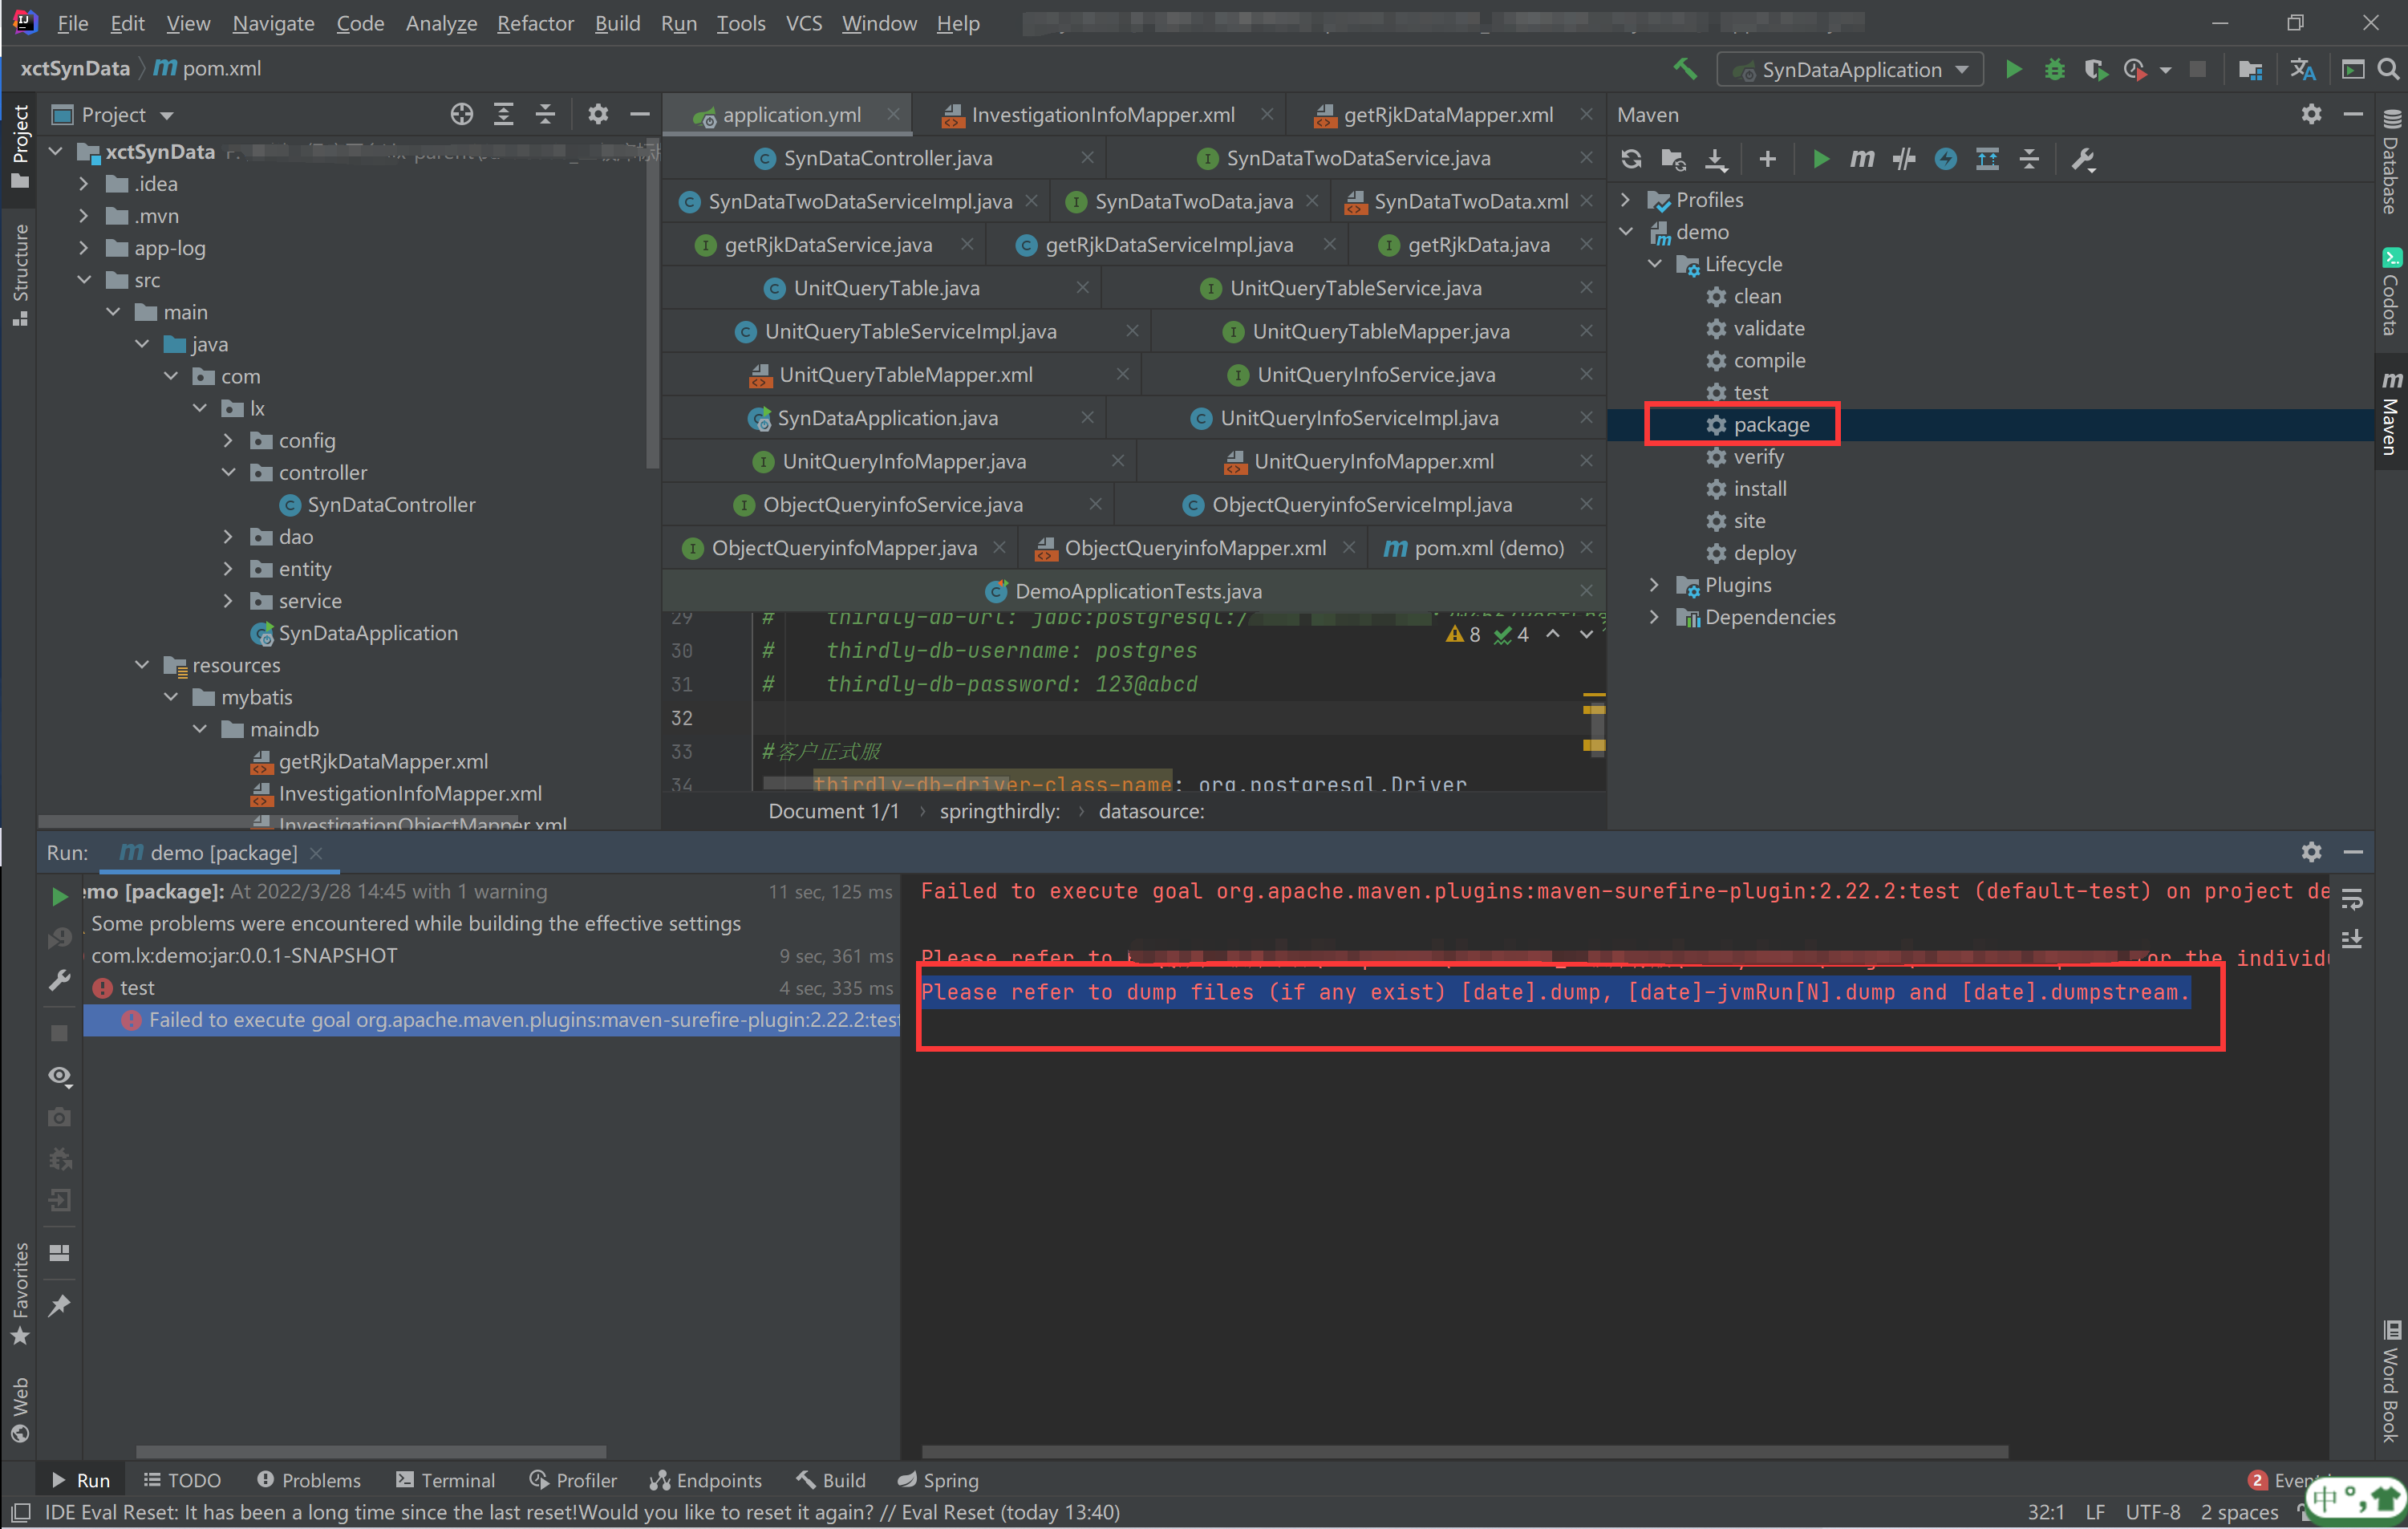2408x1529 pixels.
Task: Click Reload All Maven Projects icon
Action: pyautogui.click(x=1631, y=159)
